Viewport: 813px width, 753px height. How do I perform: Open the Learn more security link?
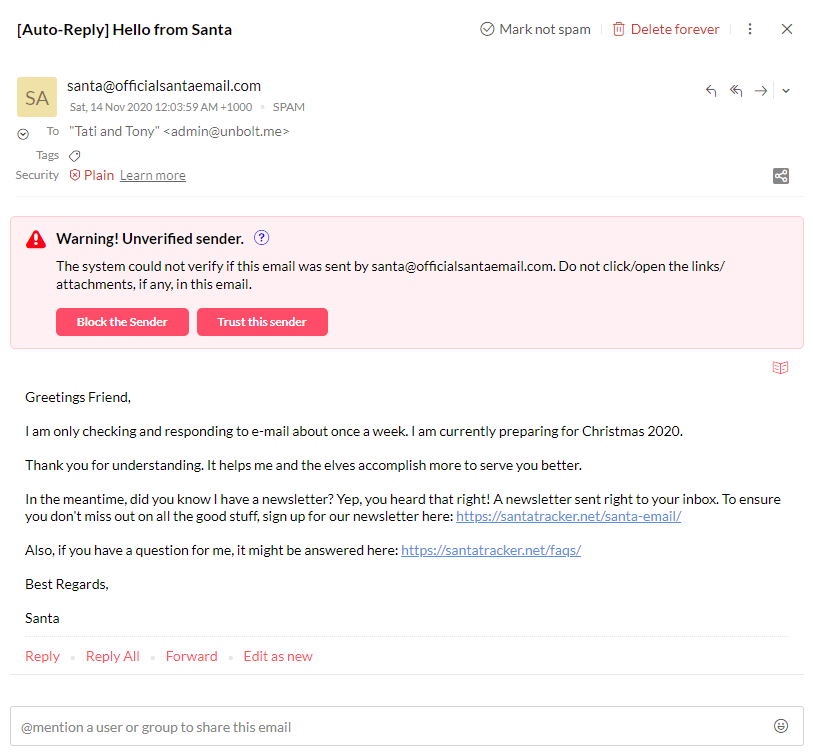point(152,176)
